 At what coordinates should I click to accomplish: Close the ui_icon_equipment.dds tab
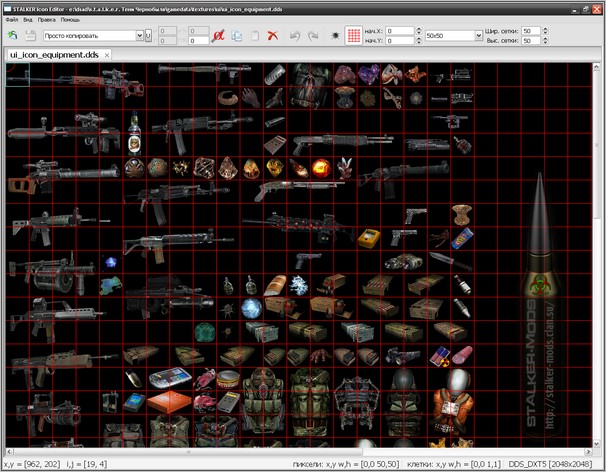click(x=107, y=55)
